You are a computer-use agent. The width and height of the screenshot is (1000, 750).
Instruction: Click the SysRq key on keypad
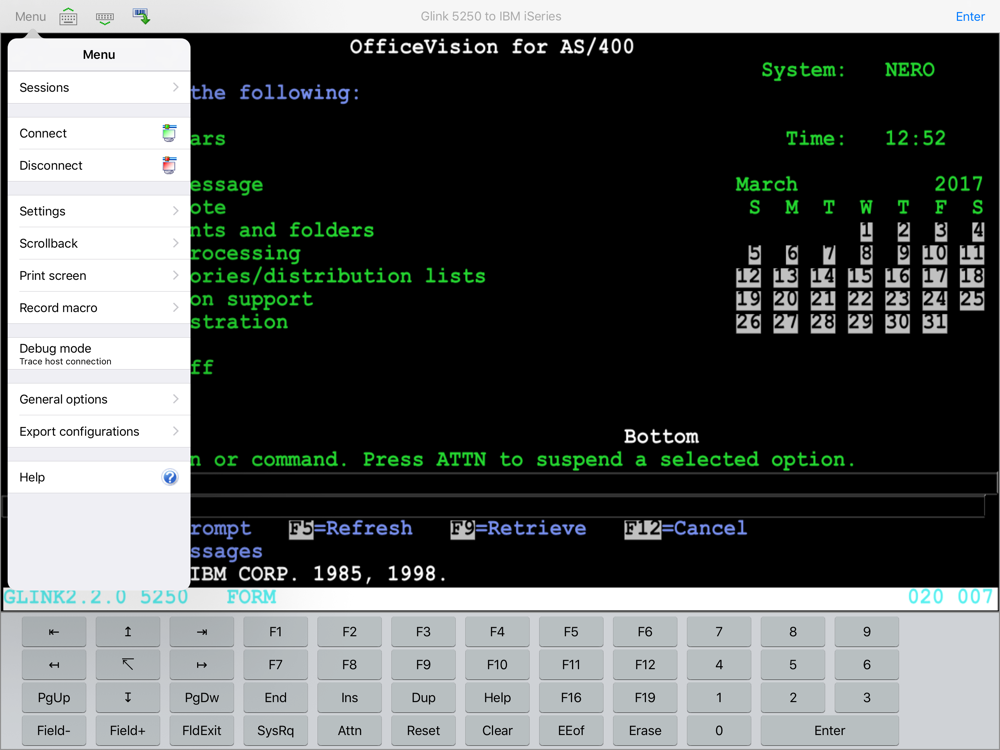[276, 730]
